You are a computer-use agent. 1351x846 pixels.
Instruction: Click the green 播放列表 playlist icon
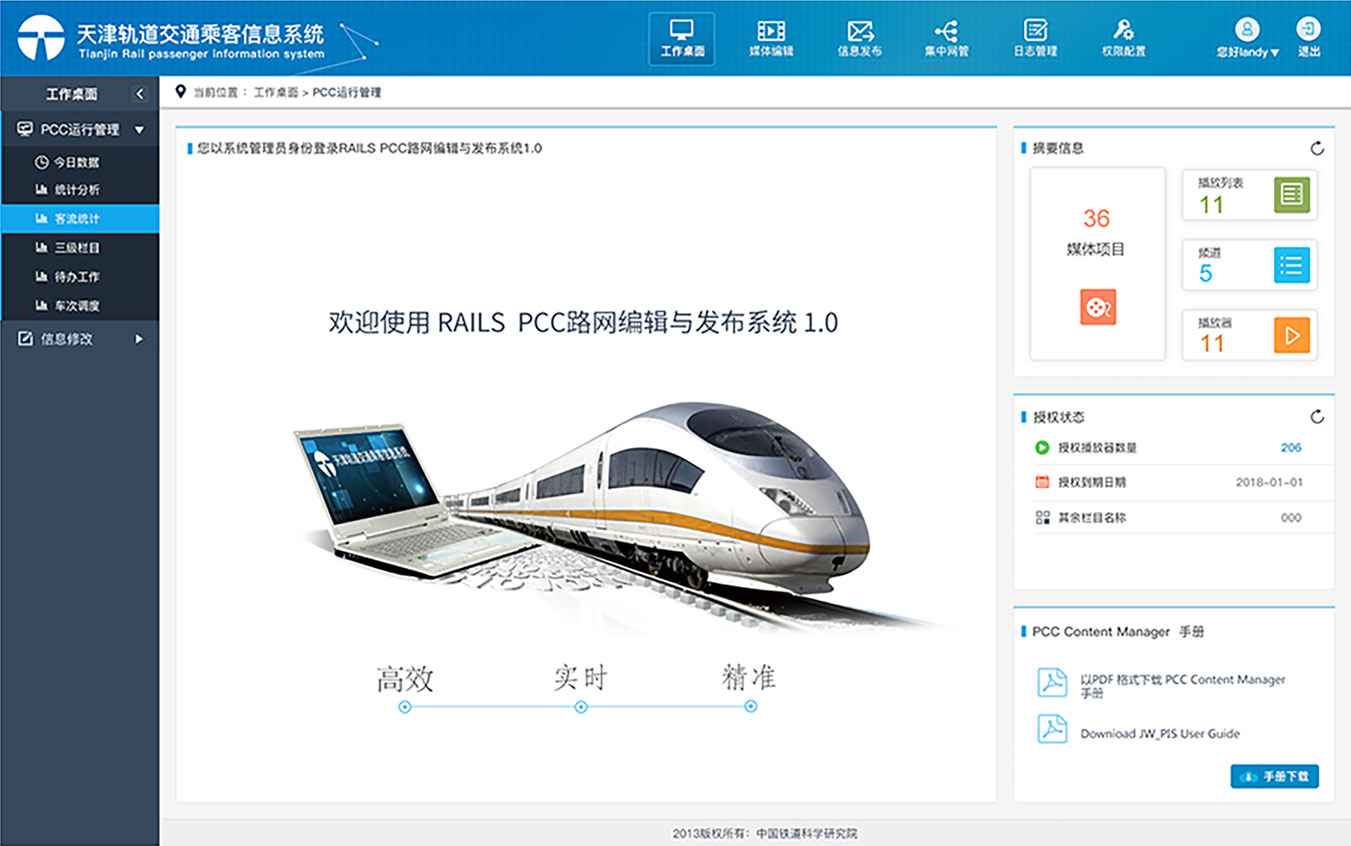point(1292,194)
